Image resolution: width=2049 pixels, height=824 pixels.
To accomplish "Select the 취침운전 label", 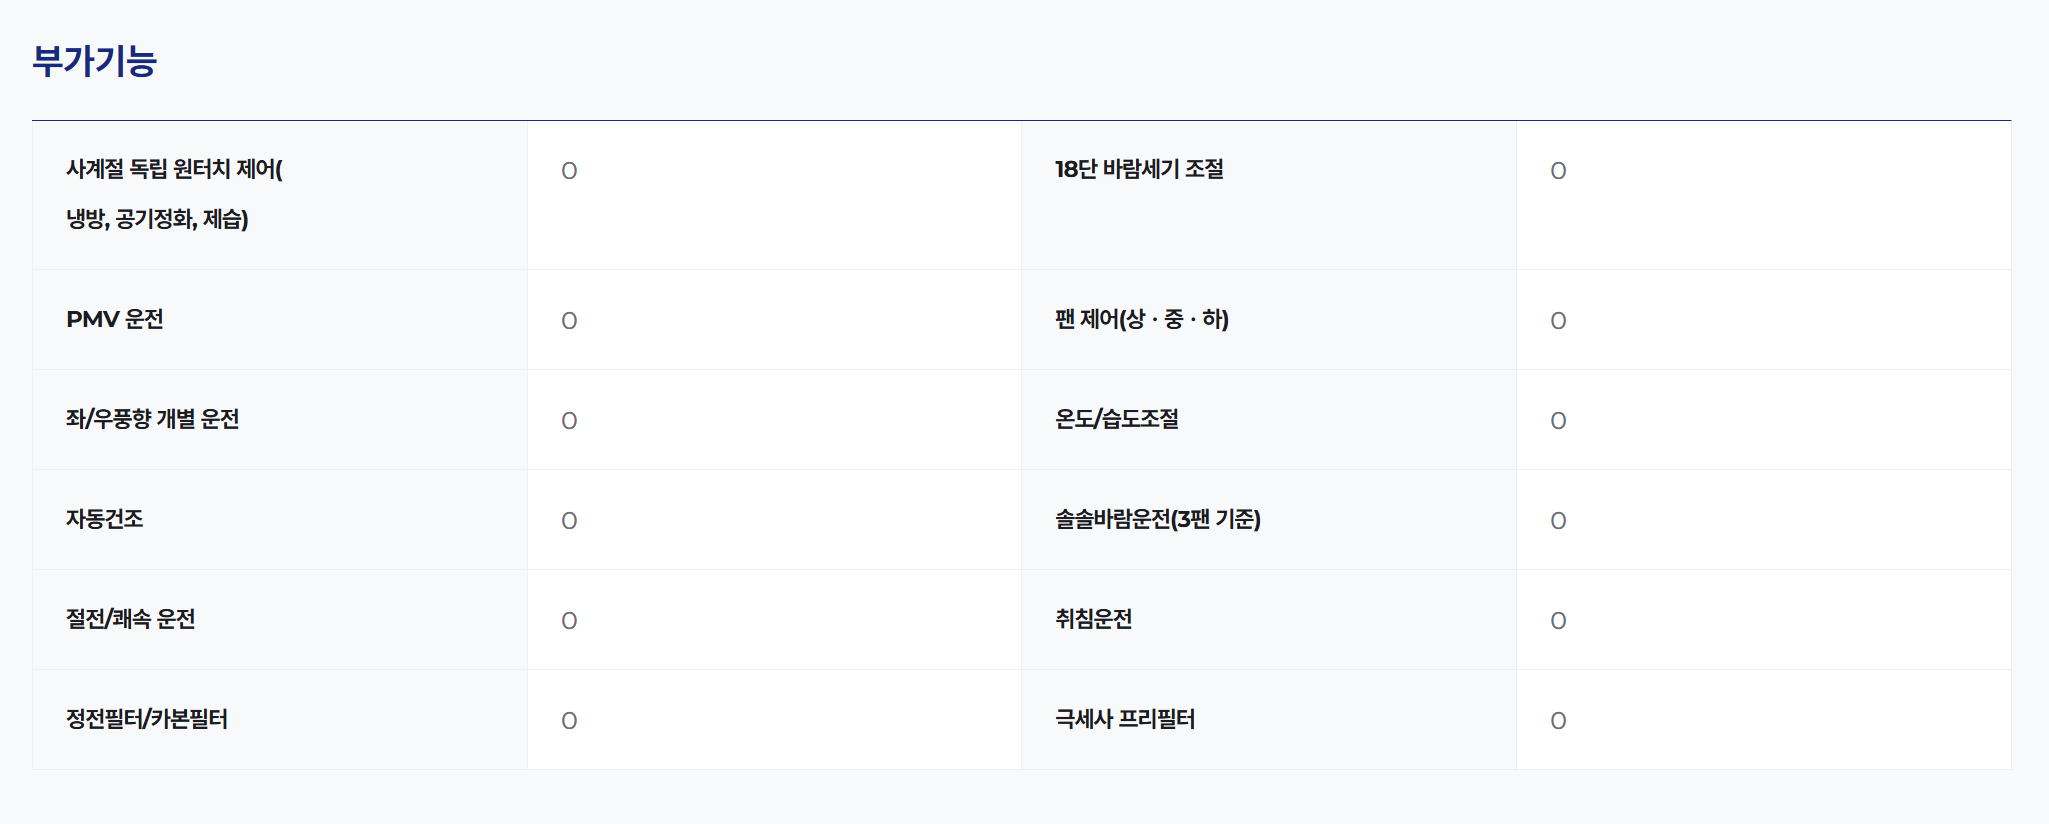I will [1094, 619].
